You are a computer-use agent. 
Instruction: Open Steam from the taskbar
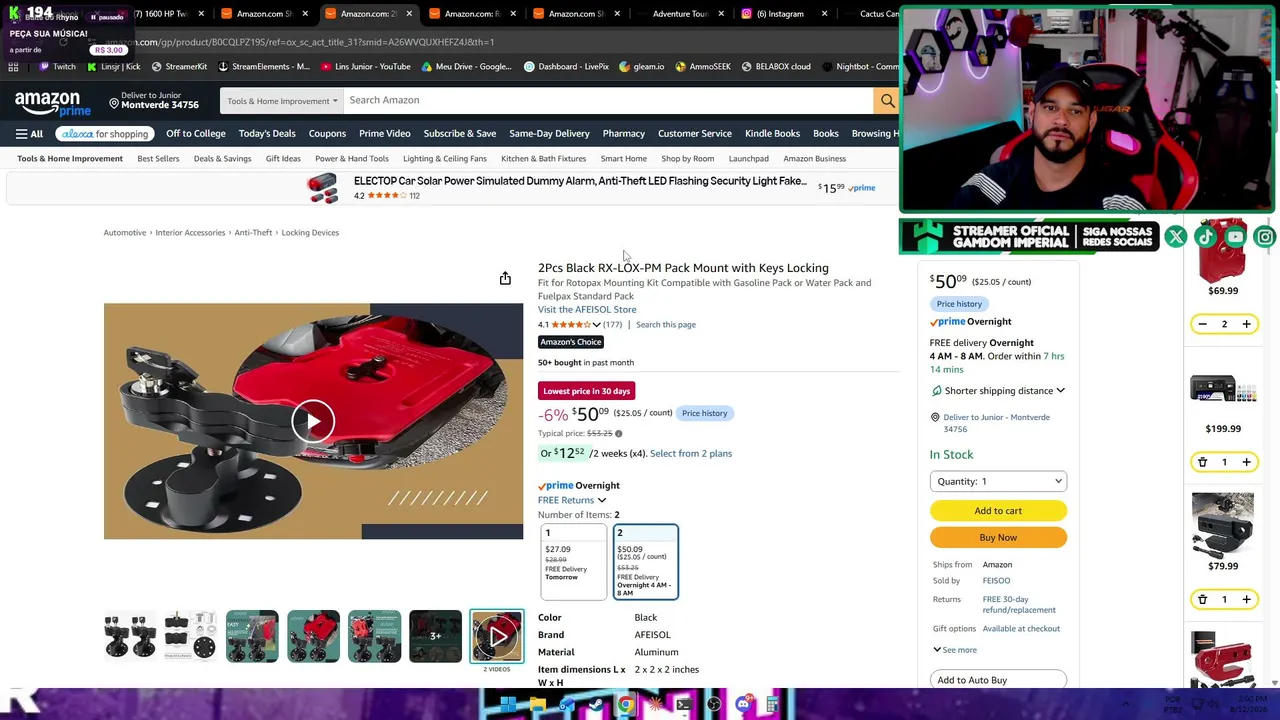point(597,705)
